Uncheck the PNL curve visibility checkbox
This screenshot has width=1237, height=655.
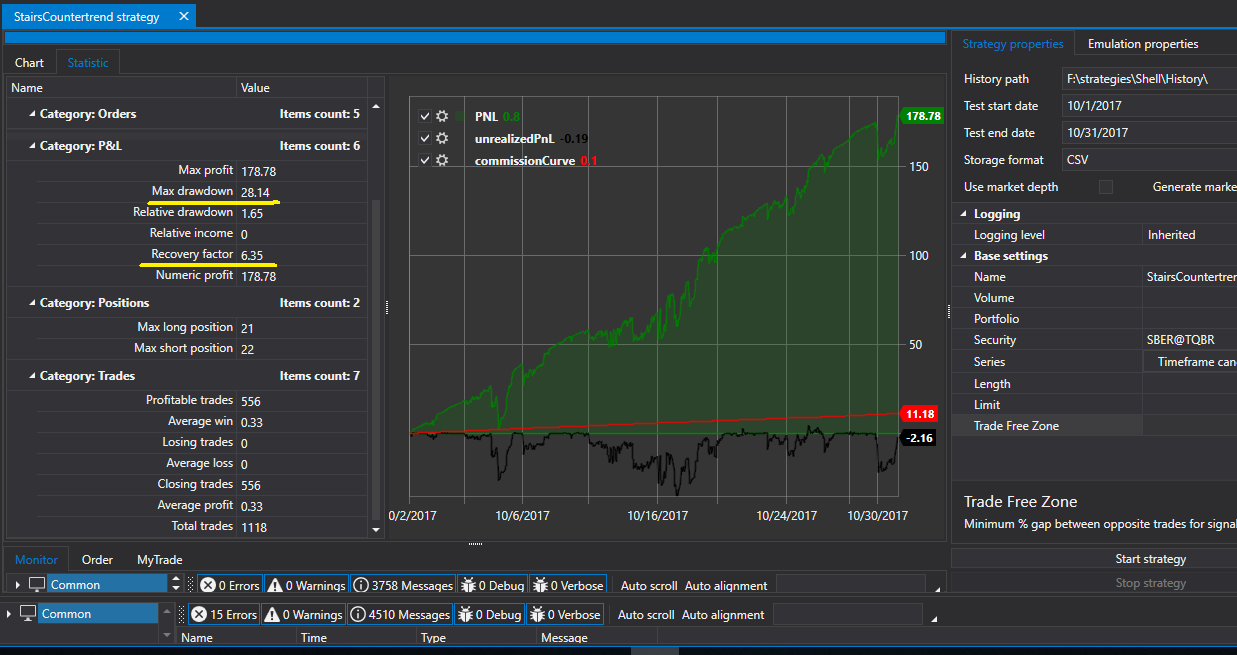pyautogui.click(x=424, y=116)
